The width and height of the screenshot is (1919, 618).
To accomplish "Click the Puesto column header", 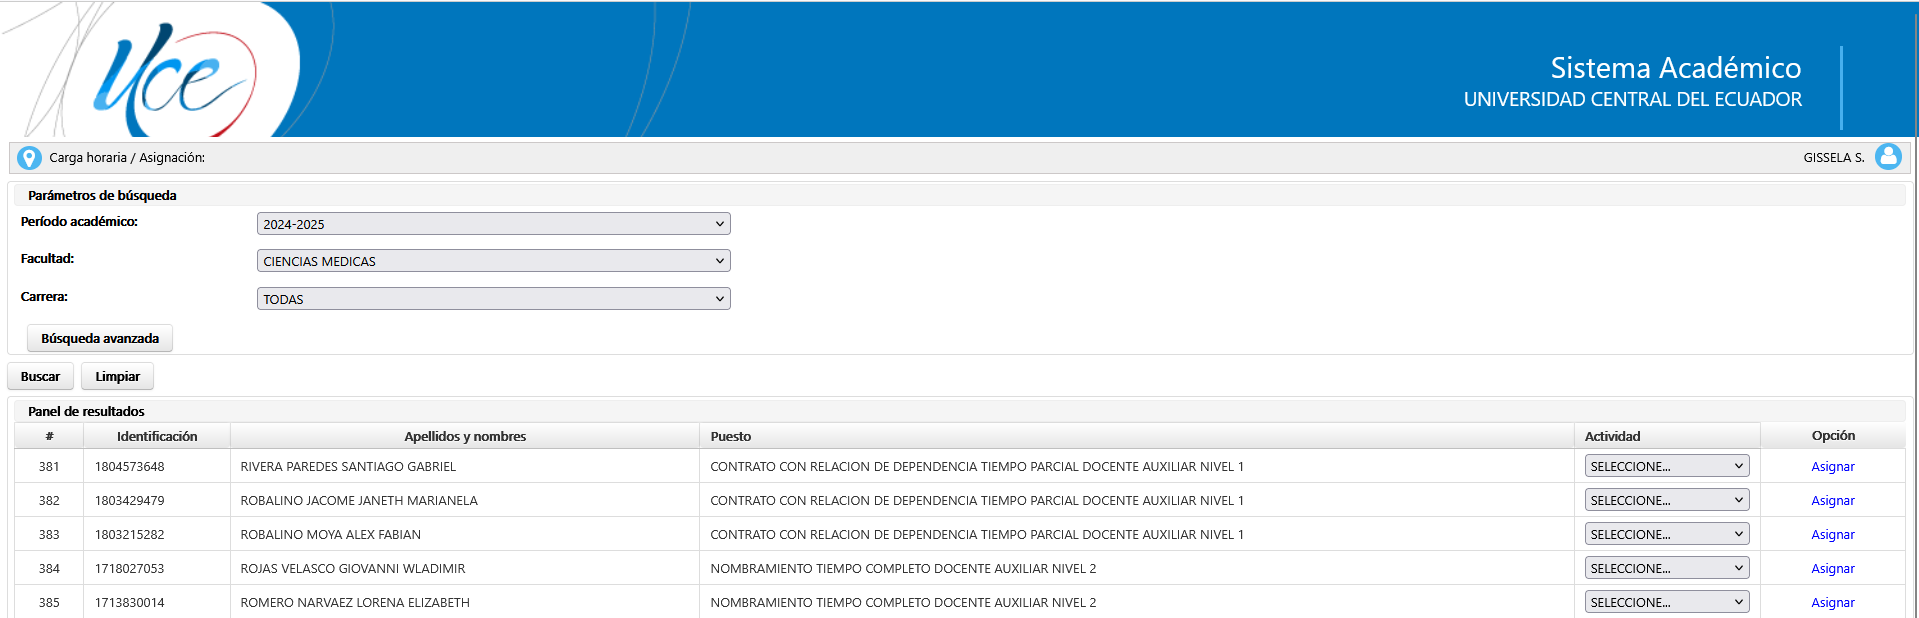I will 1137,436.
